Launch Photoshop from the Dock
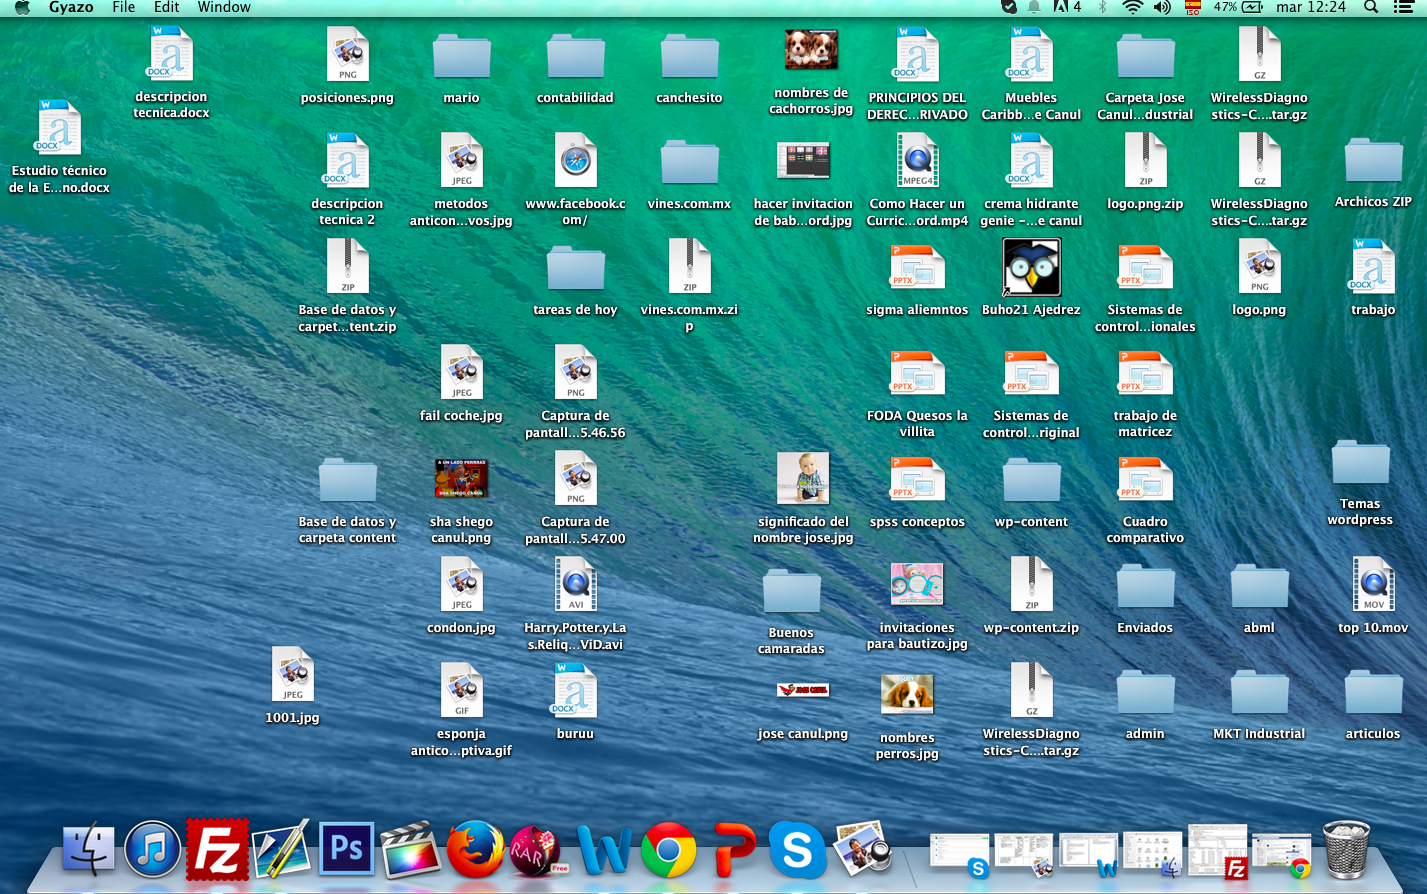1427x894 pixels. (x=346, y=850)
